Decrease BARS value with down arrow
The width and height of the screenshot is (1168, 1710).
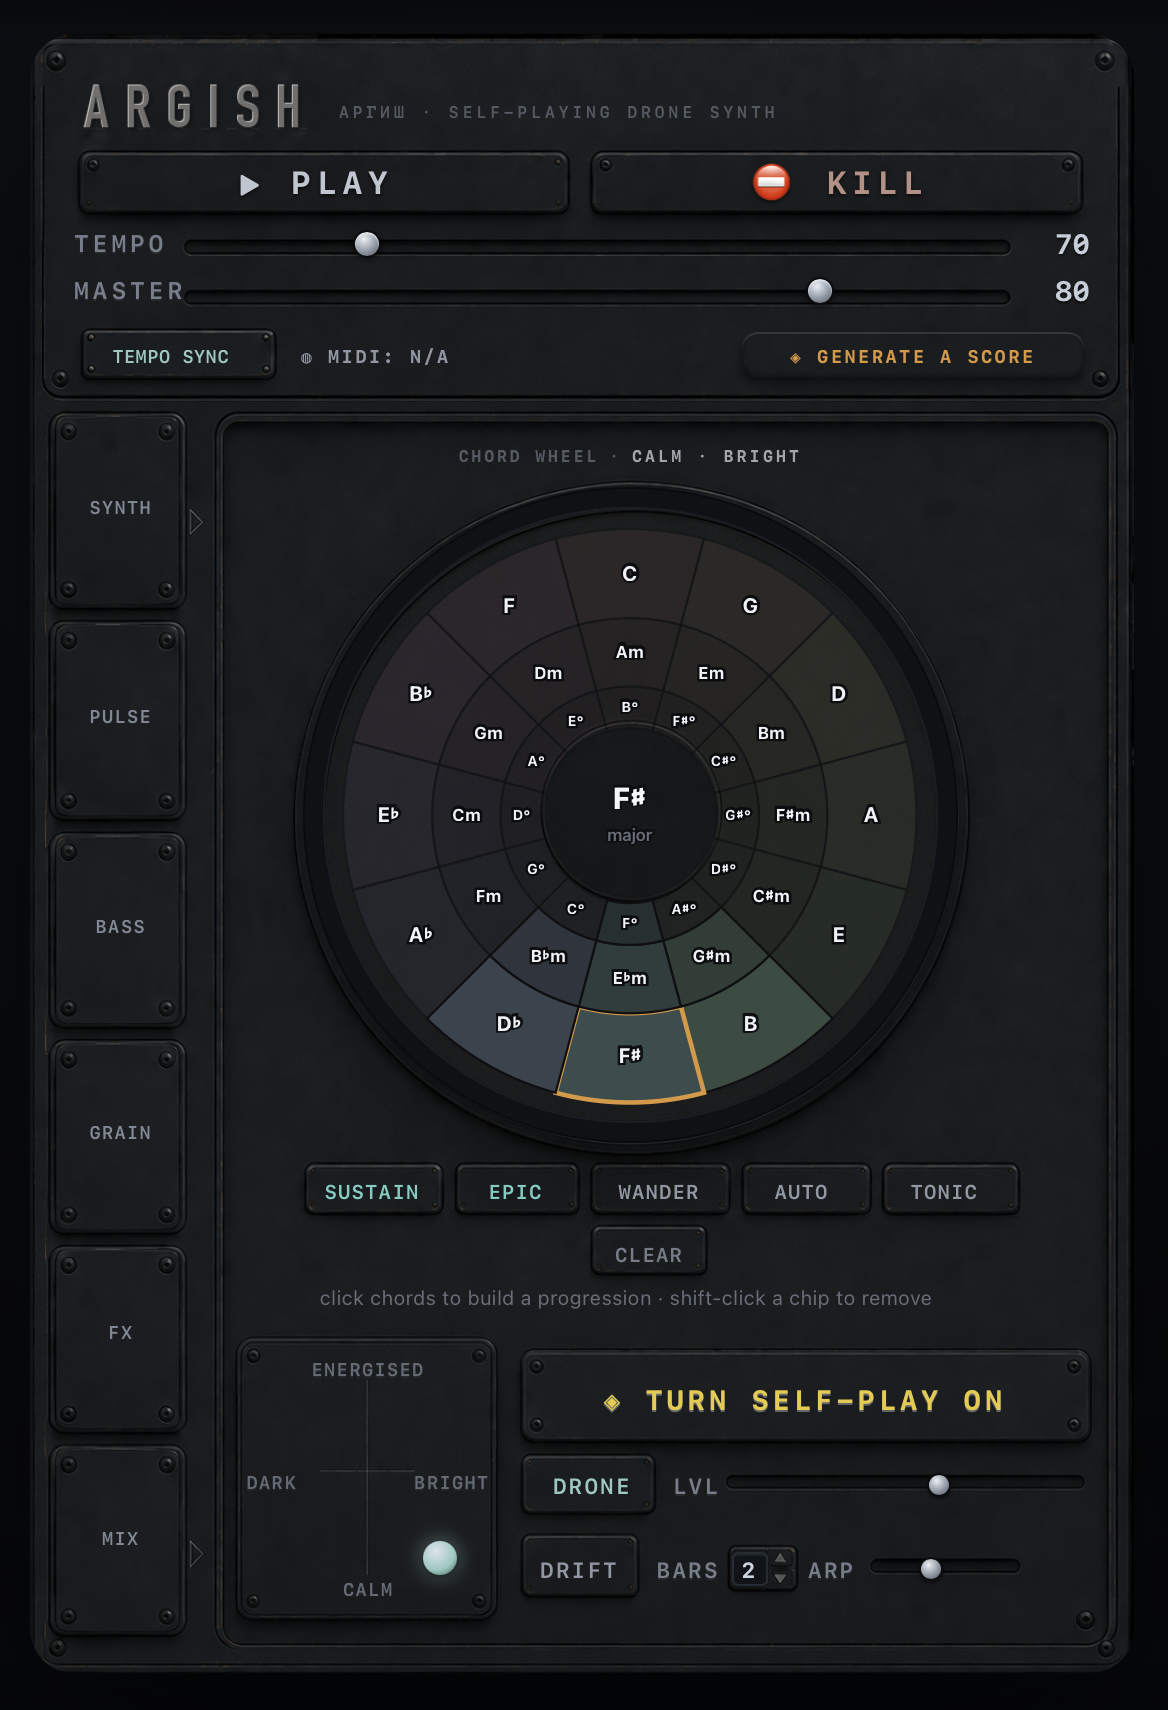(x=781, y=1579)
